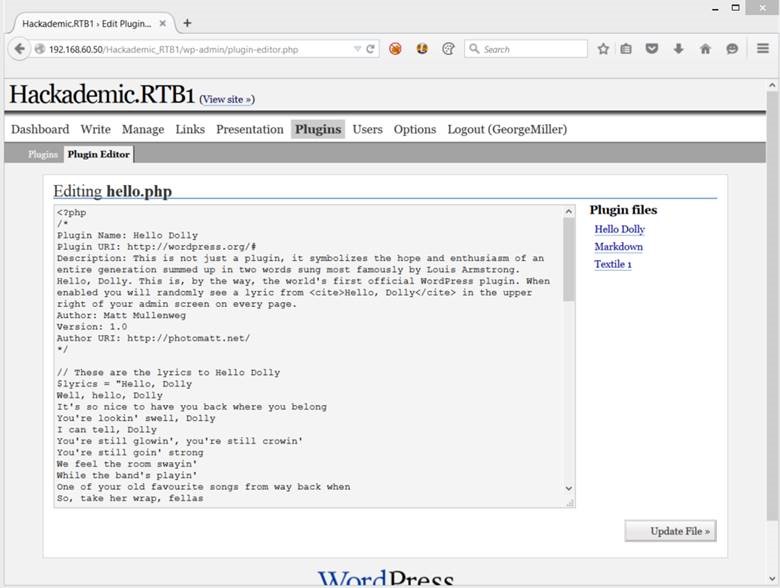Open Hello Dolly plugin file
This screenshot has height=588, width=780.
[619, 229]
